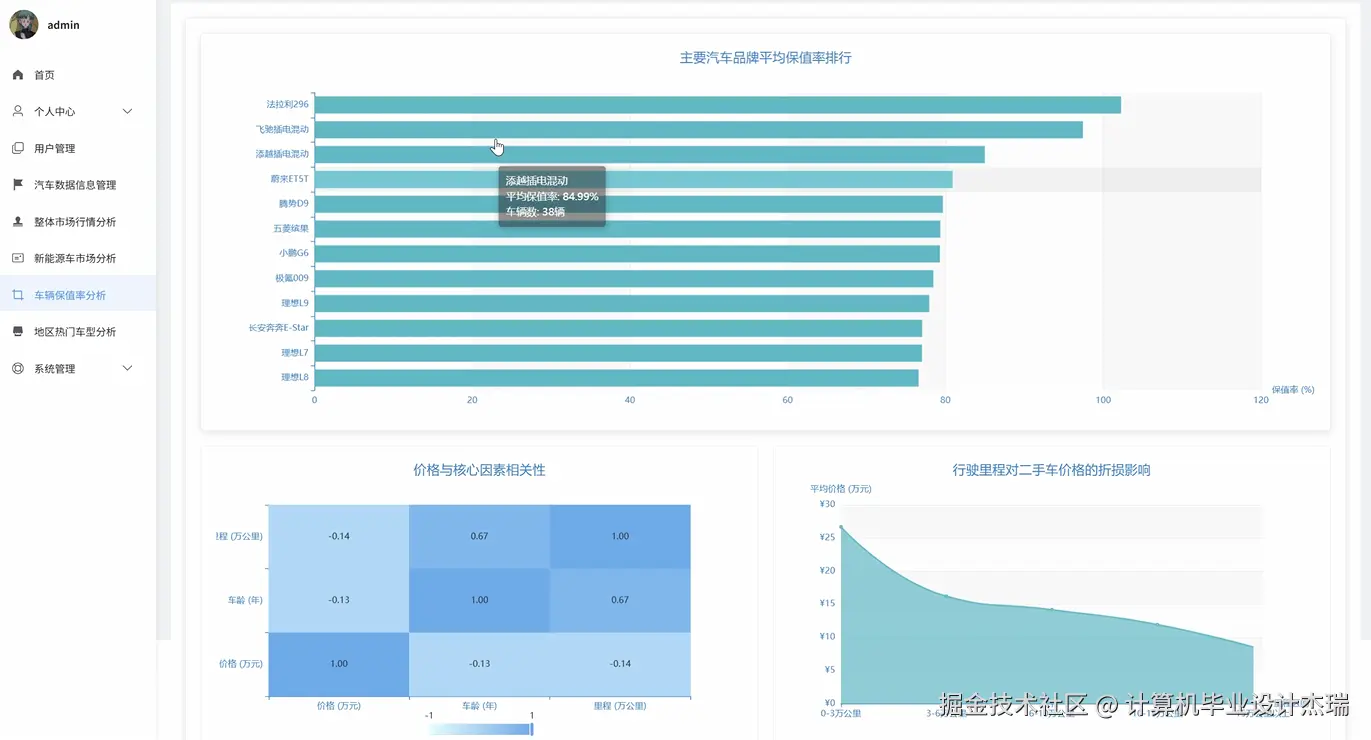
Task: Select the 车辆保值率分析 menu item
Action: 78,295
